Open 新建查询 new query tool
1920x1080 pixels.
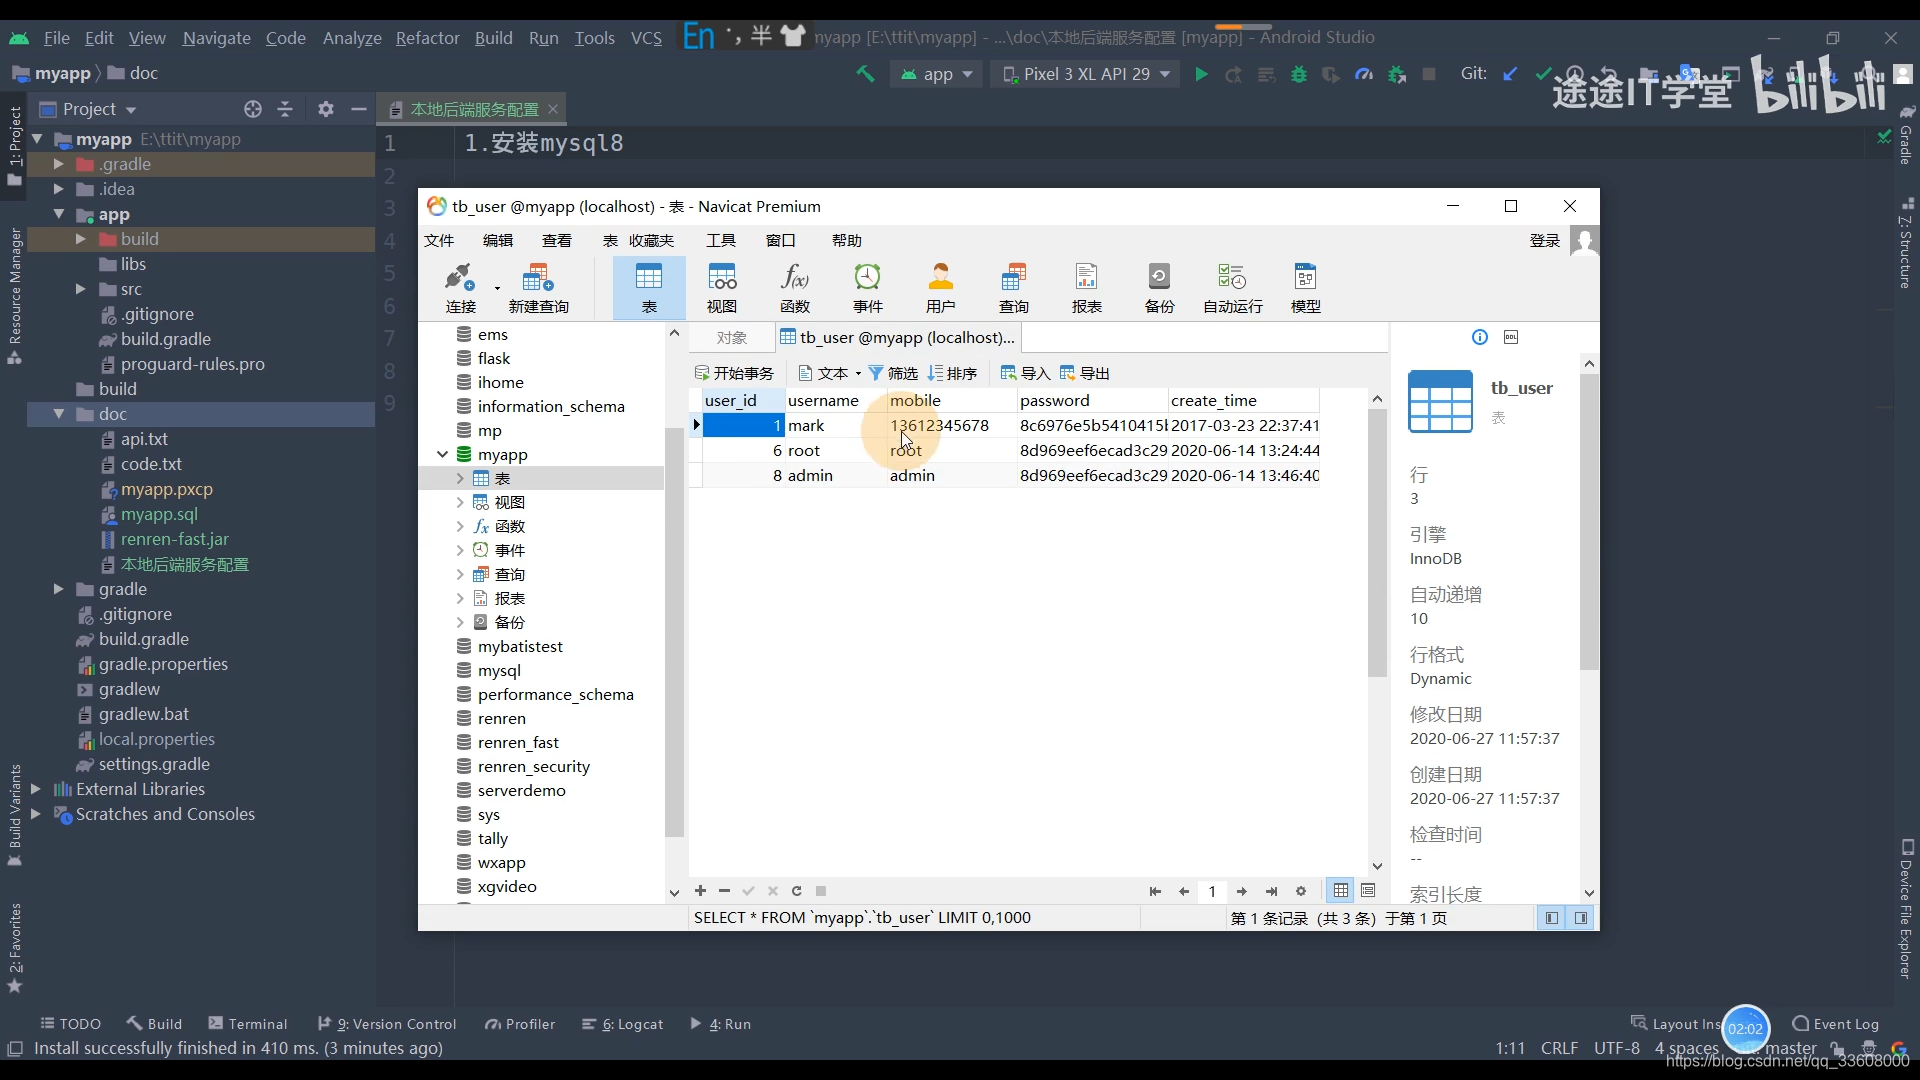tap(538, 287)
